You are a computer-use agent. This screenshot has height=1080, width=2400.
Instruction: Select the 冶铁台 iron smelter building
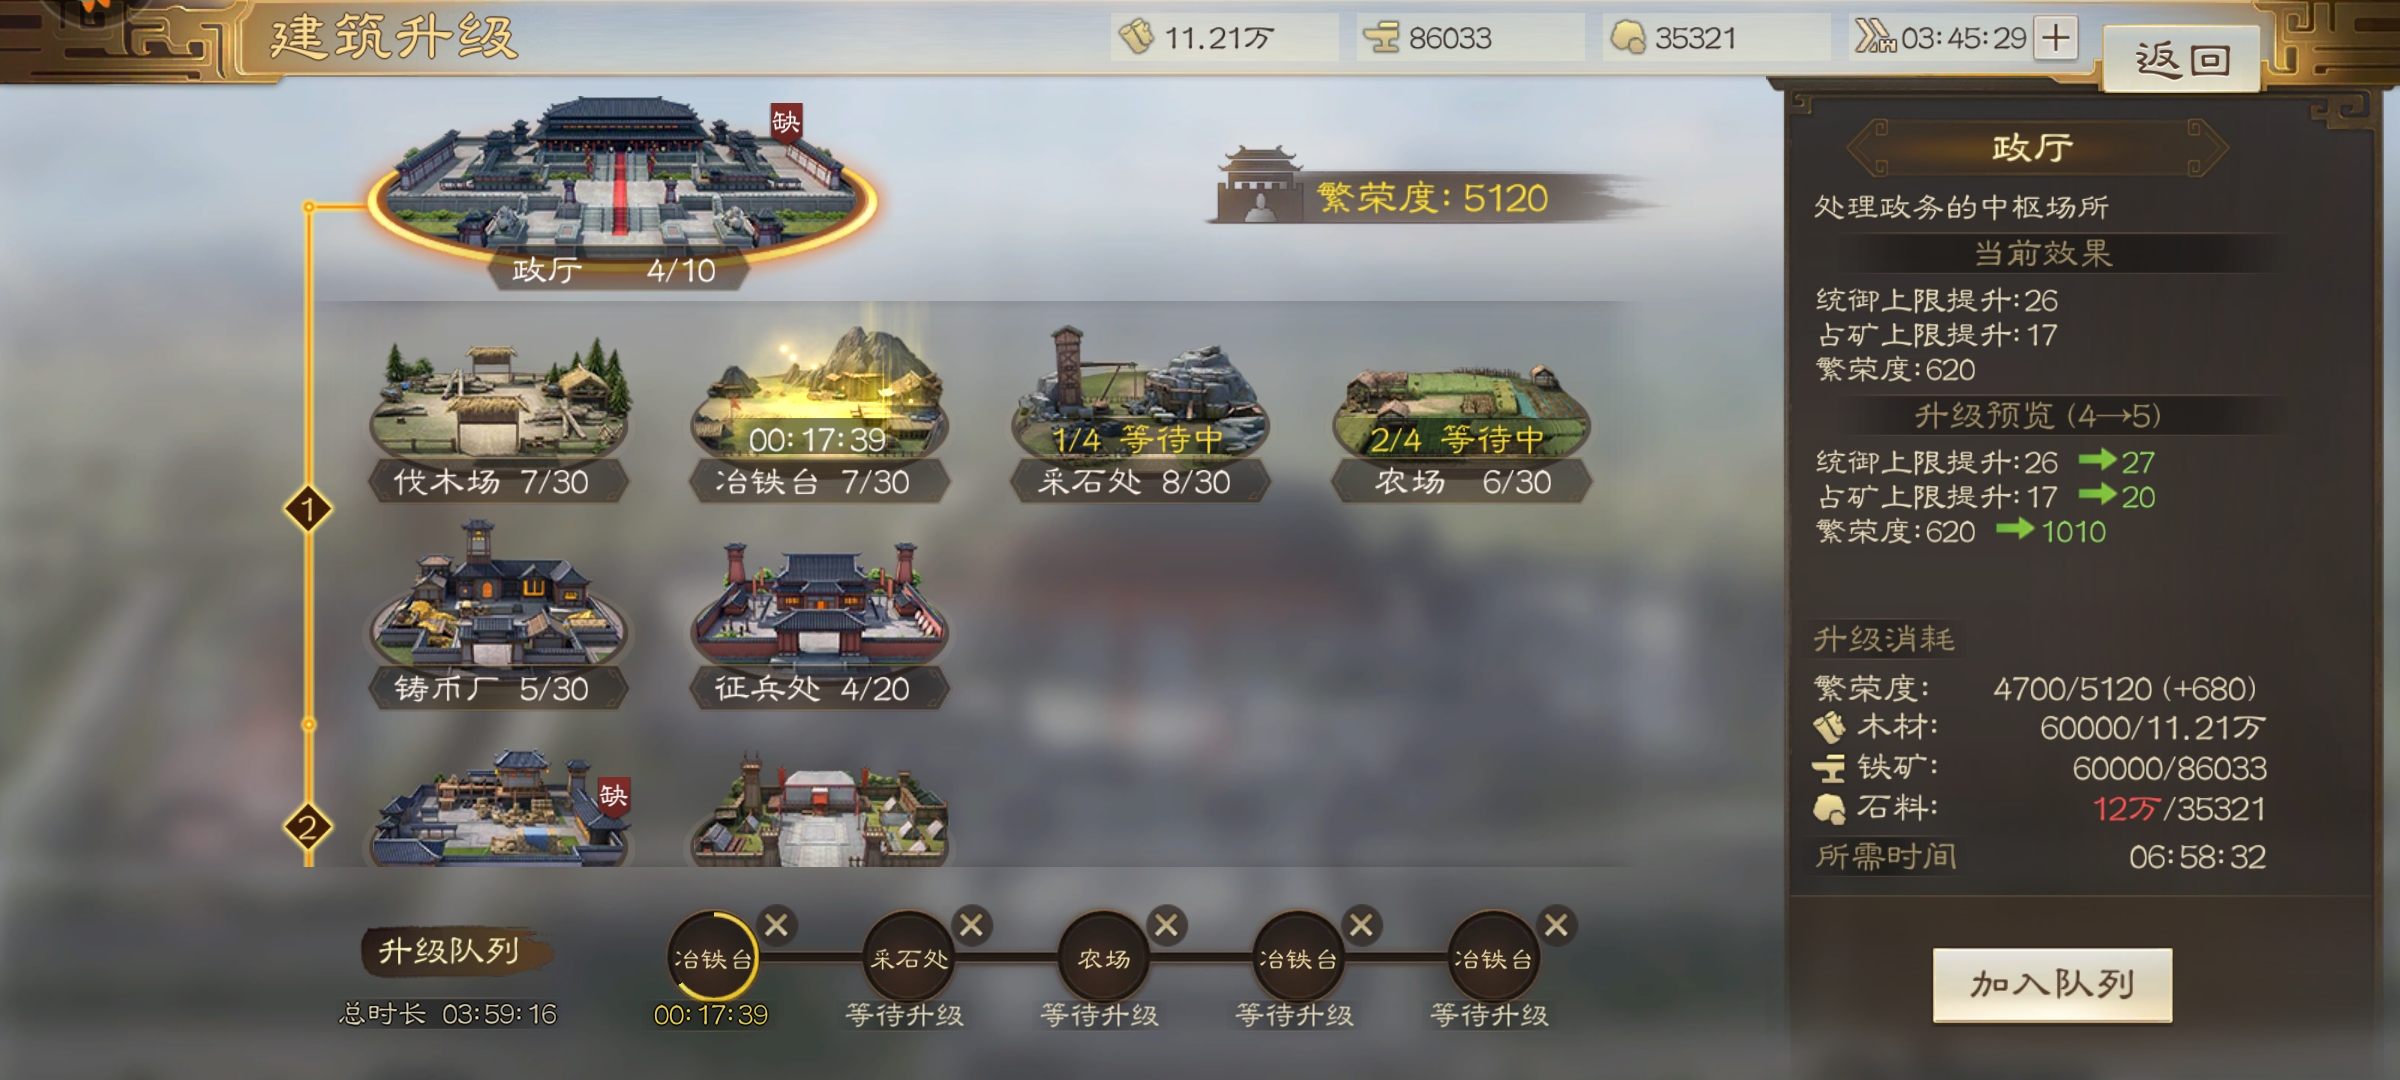[819, 415]
